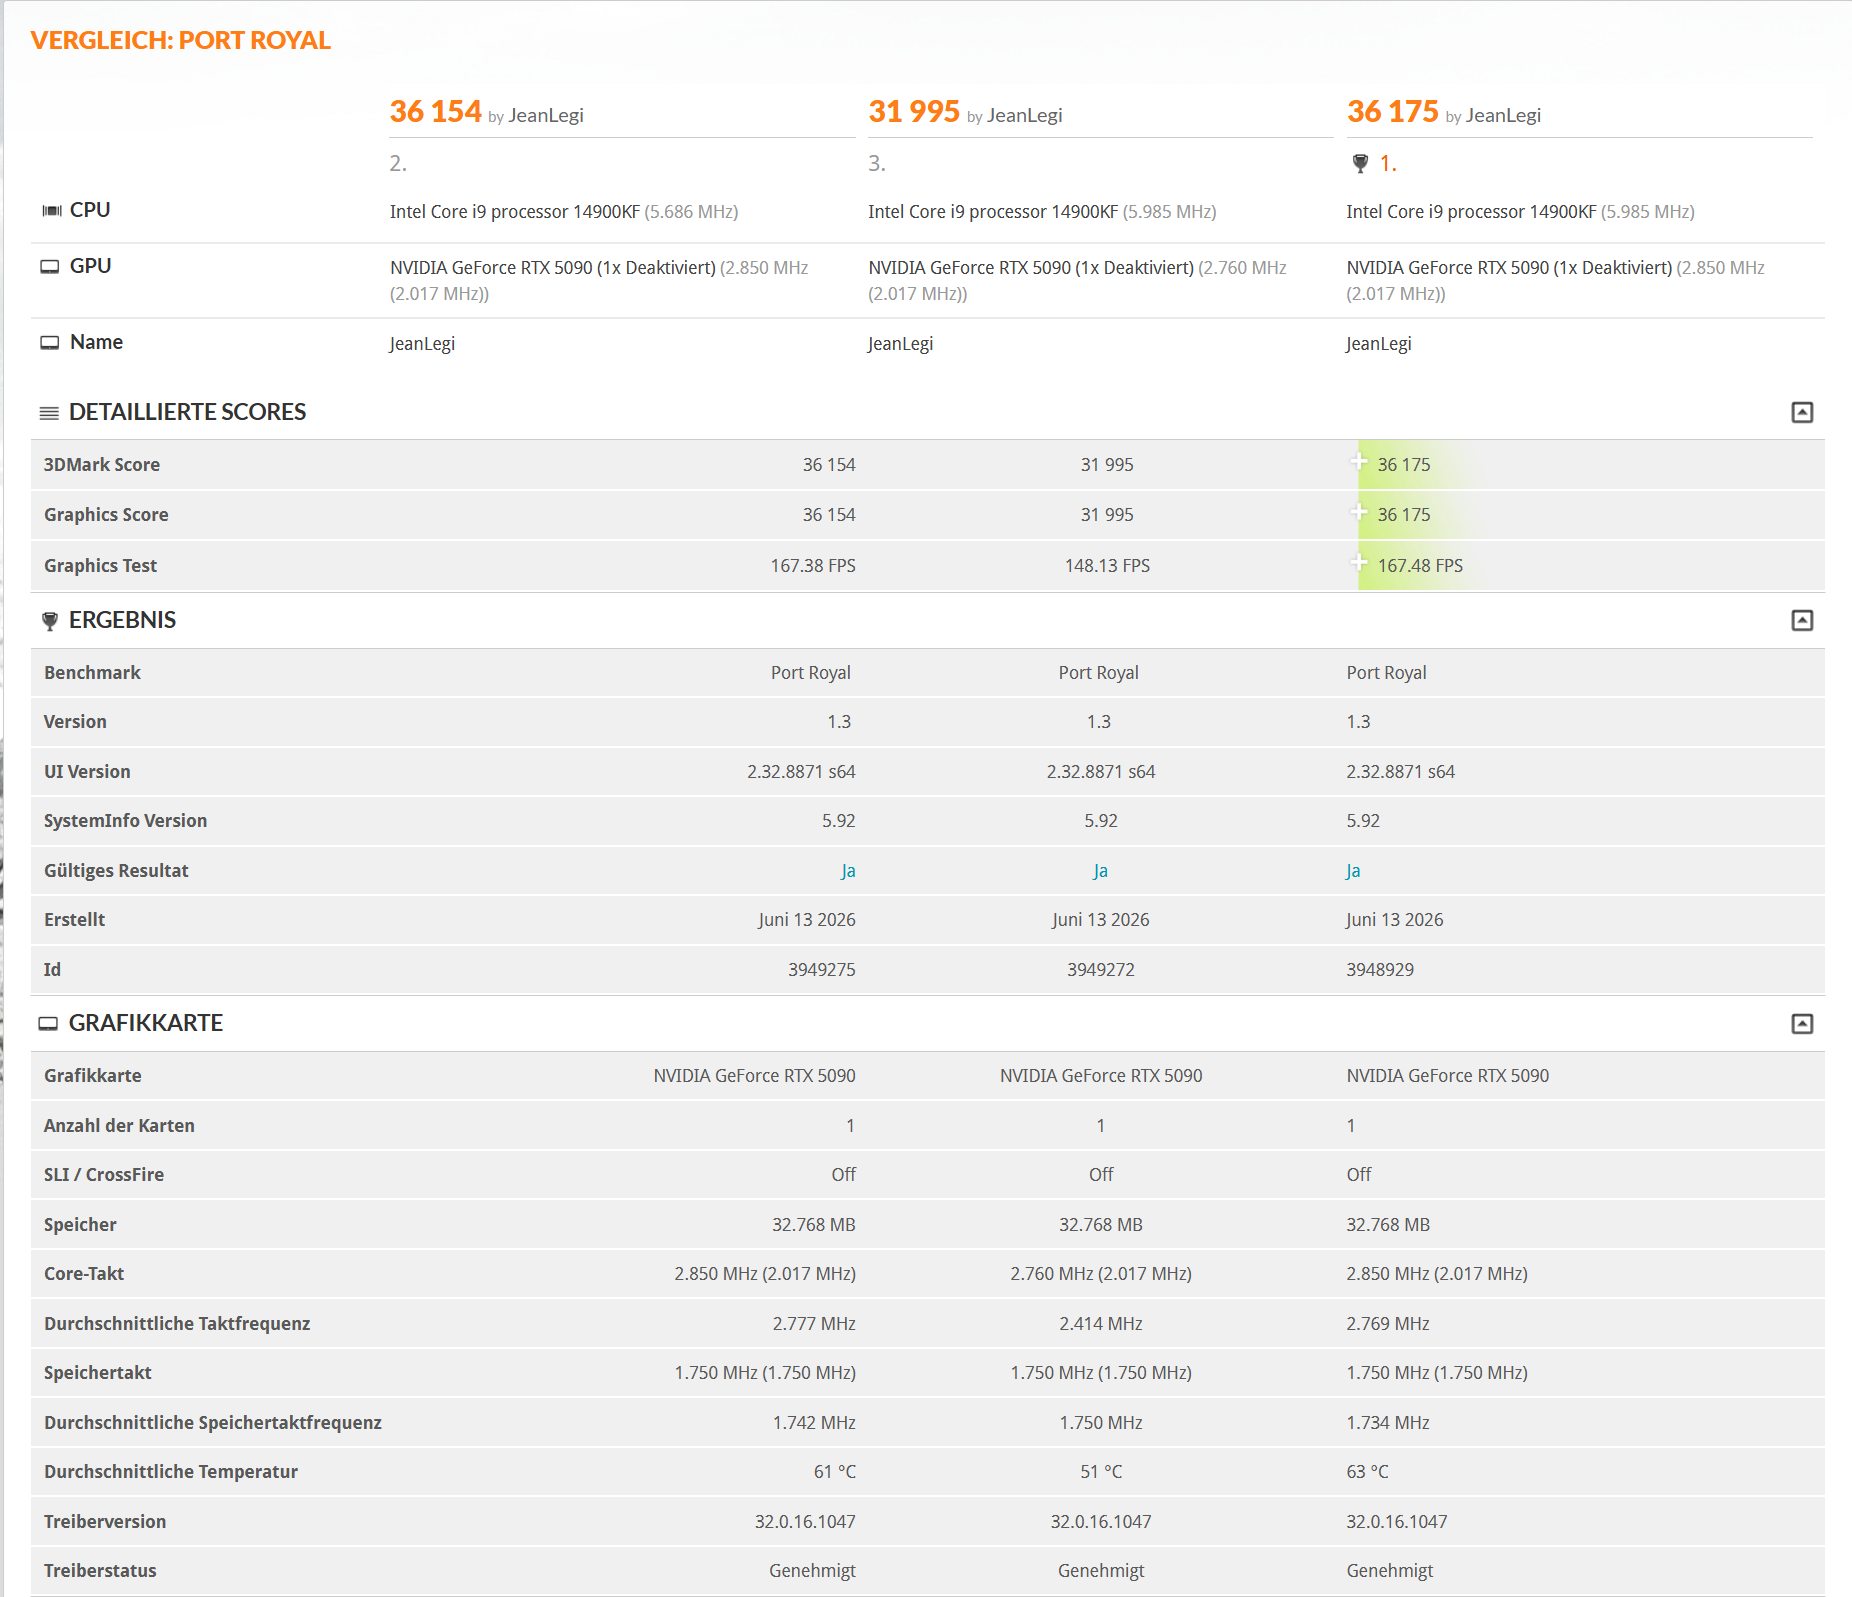Click the Grafikkarte section icon
The image size is (1852, 1597).
tap(49, 1023)
